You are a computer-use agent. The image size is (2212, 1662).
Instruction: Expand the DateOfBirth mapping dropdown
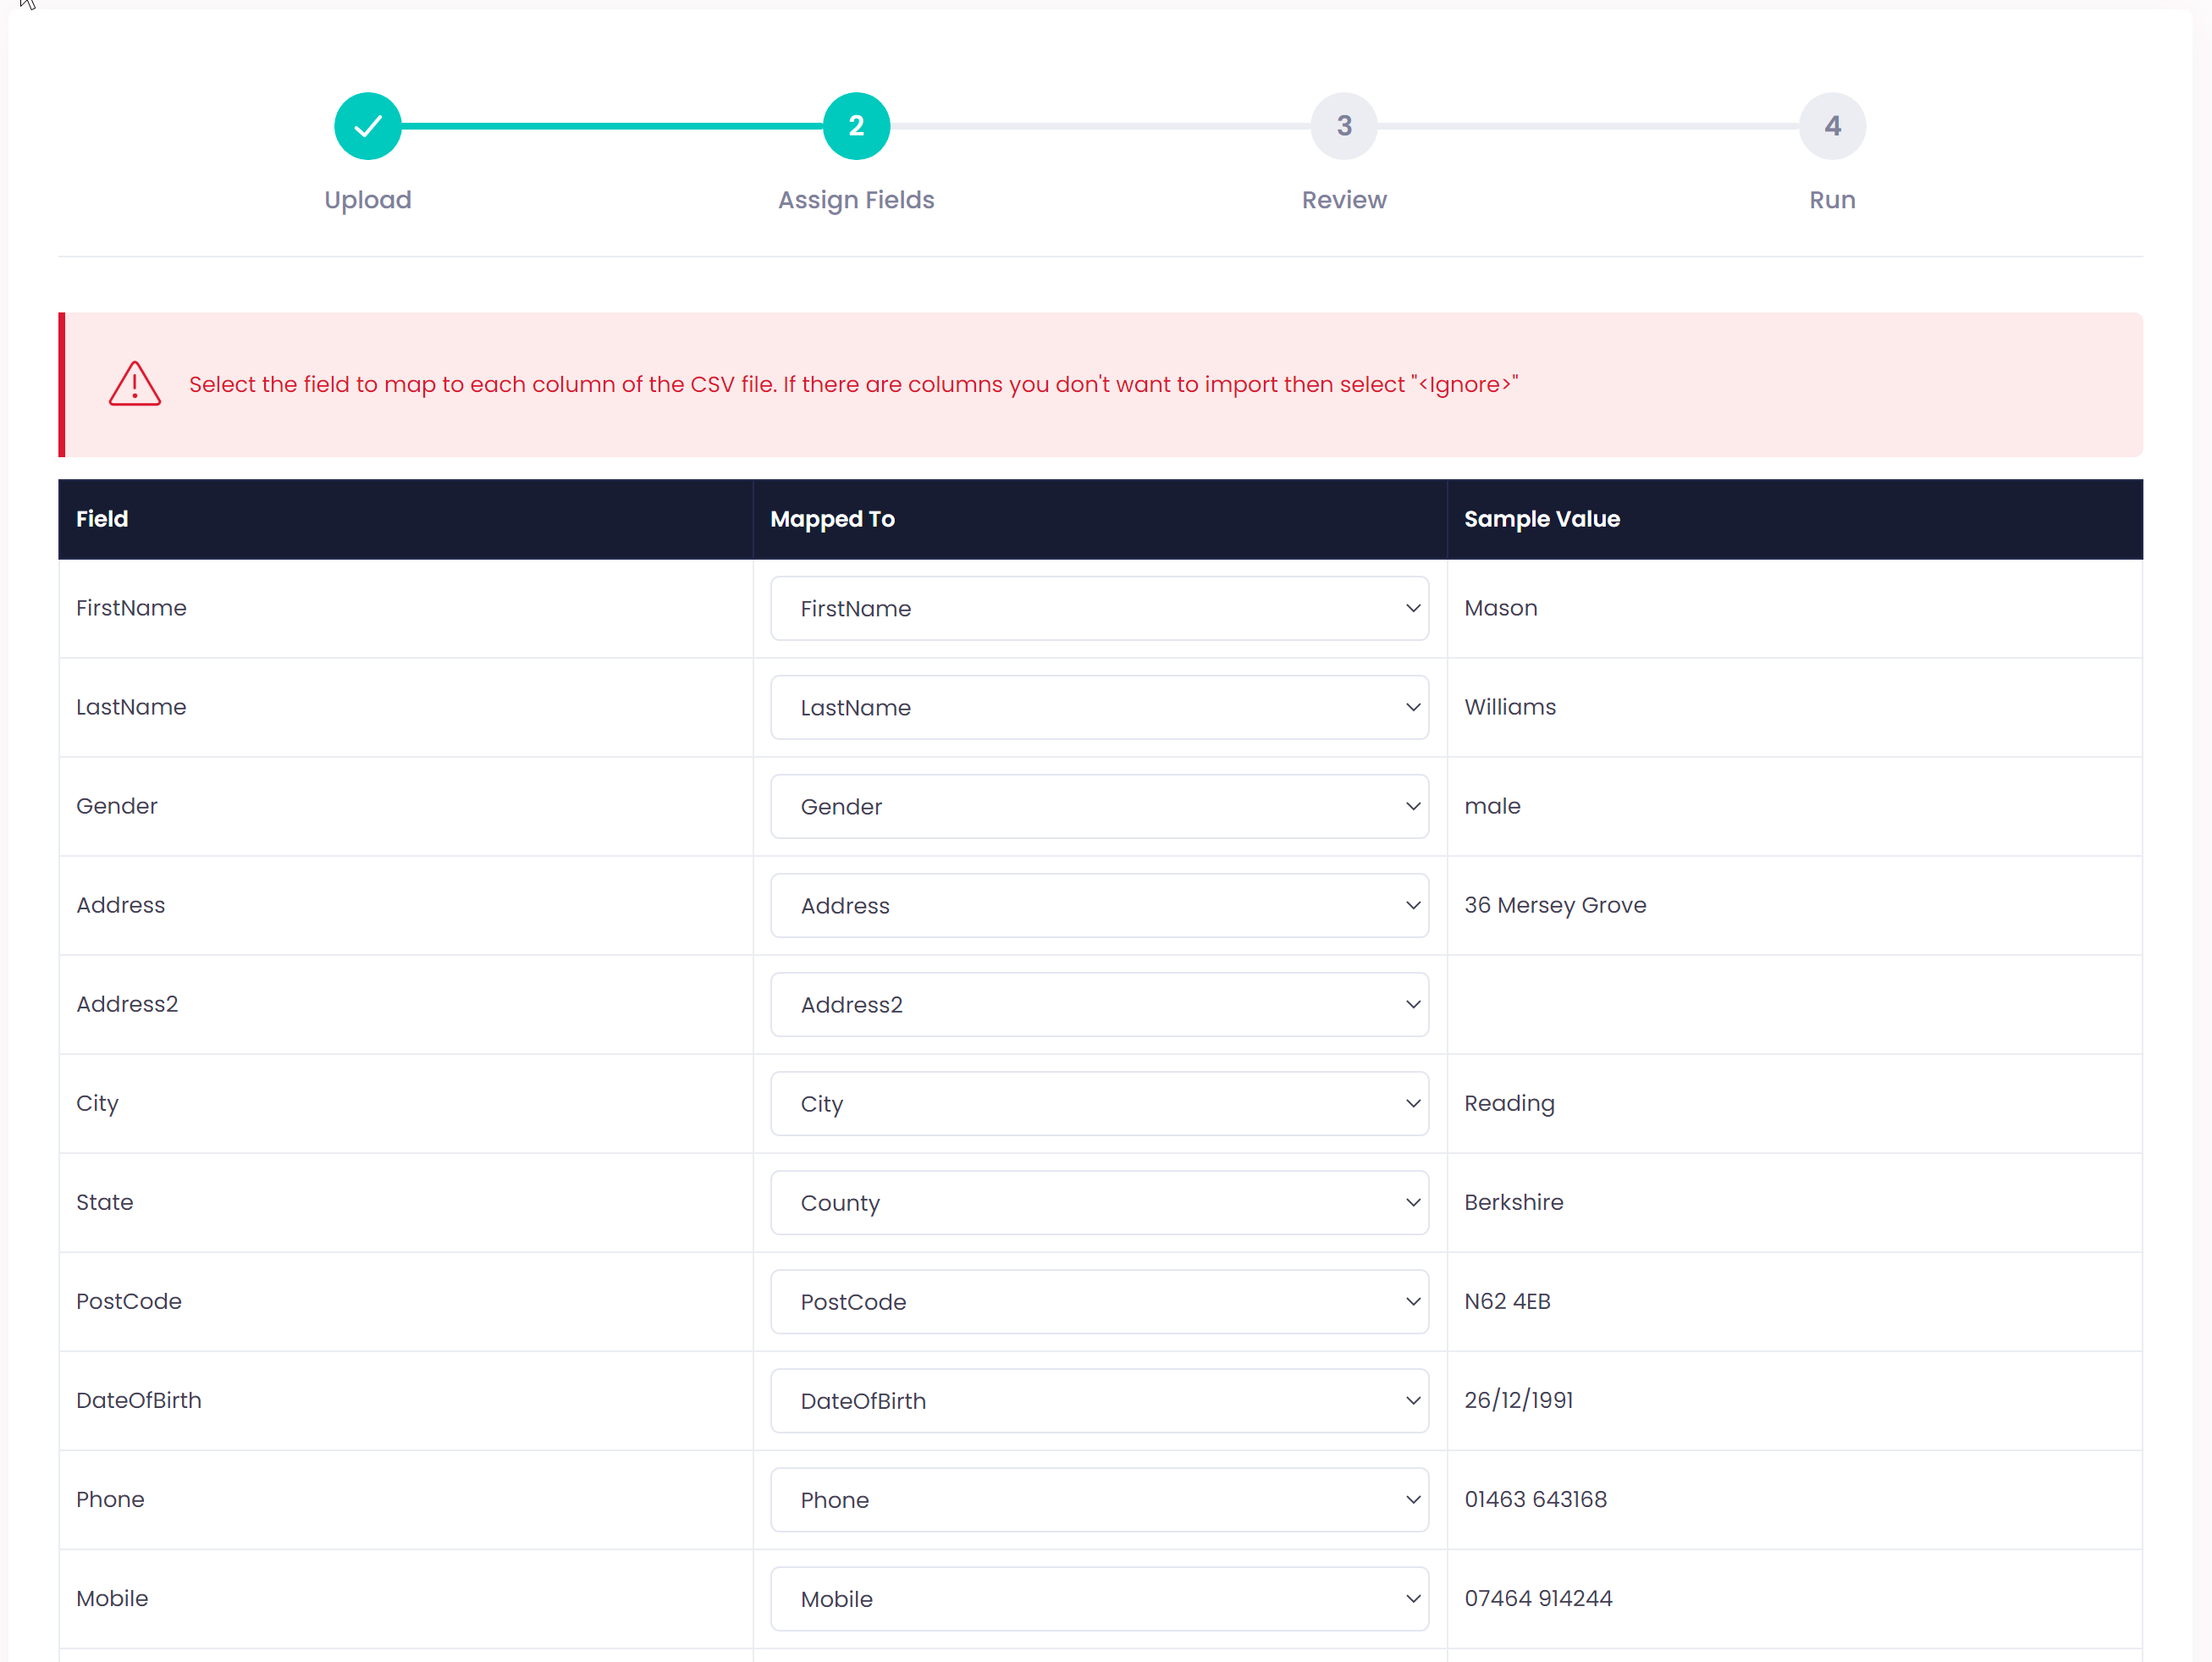[1098, 1400]
